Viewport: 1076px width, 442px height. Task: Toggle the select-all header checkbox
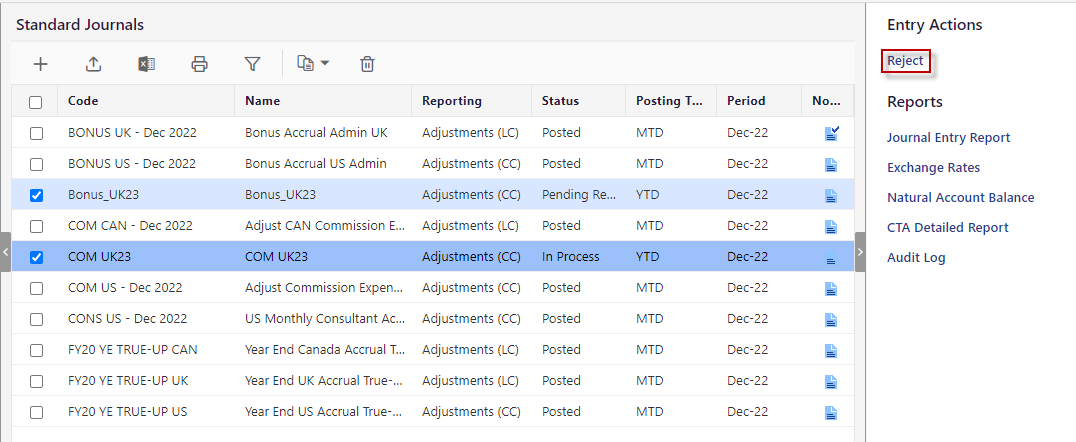click(36, 102)
